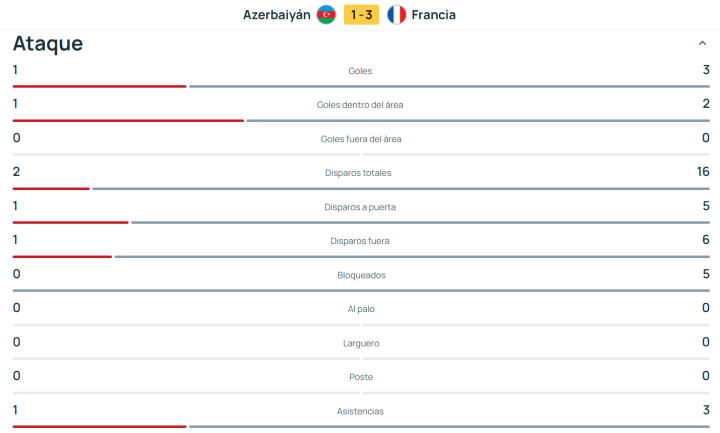
Task: Click the France flag icon
Action: coord(397,15)
